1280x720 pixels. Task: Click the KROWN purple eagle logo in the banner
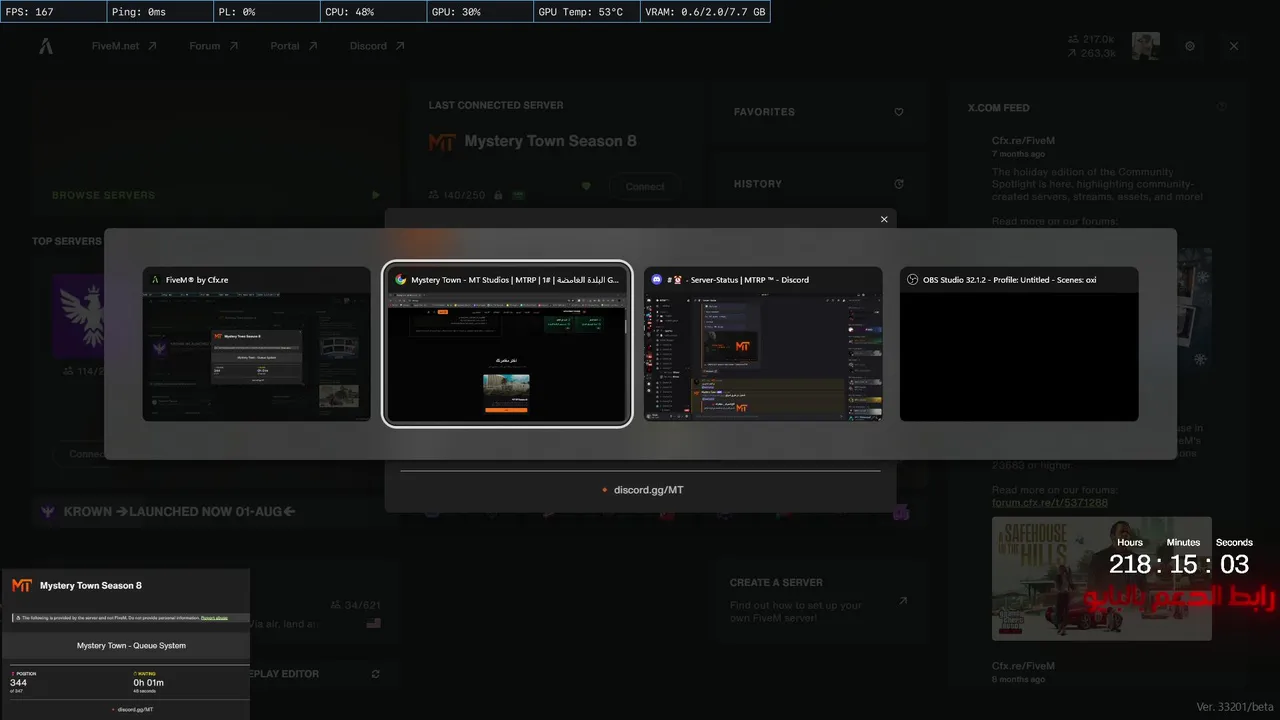point(47,512)
